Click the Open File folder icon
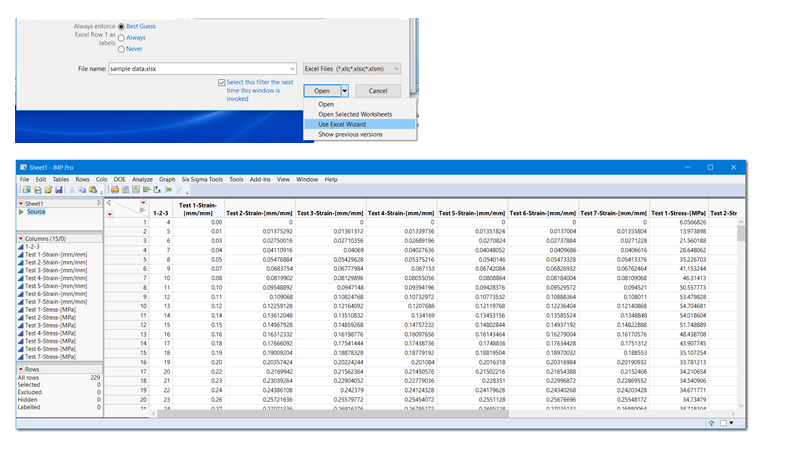Image resolution: width=800 pixels, height=450 pixels. 48,190
